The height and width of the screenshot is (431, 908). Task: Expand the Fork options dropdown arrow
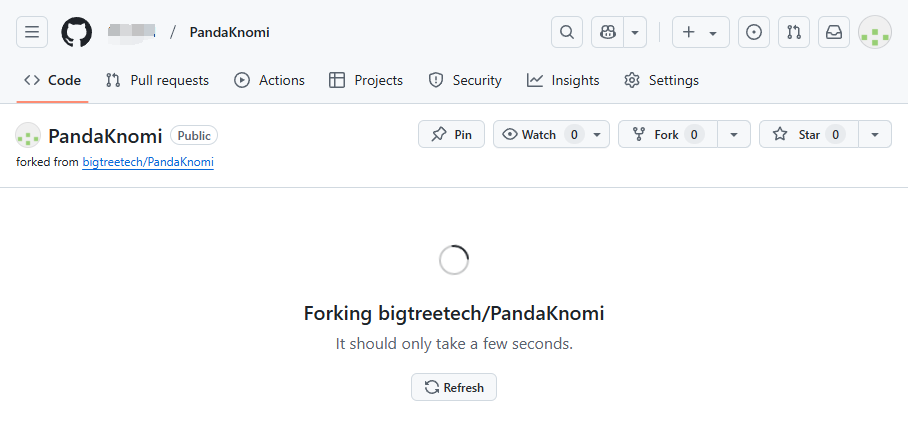pos(734,134)
